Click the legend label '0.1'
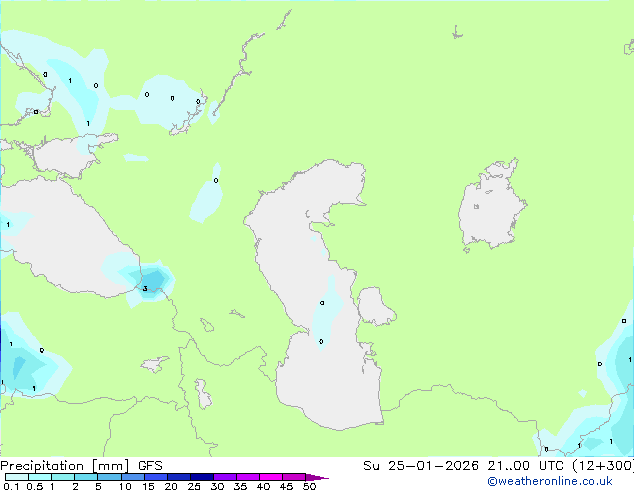Screen dimensions: 634x490 coord(11,486)
